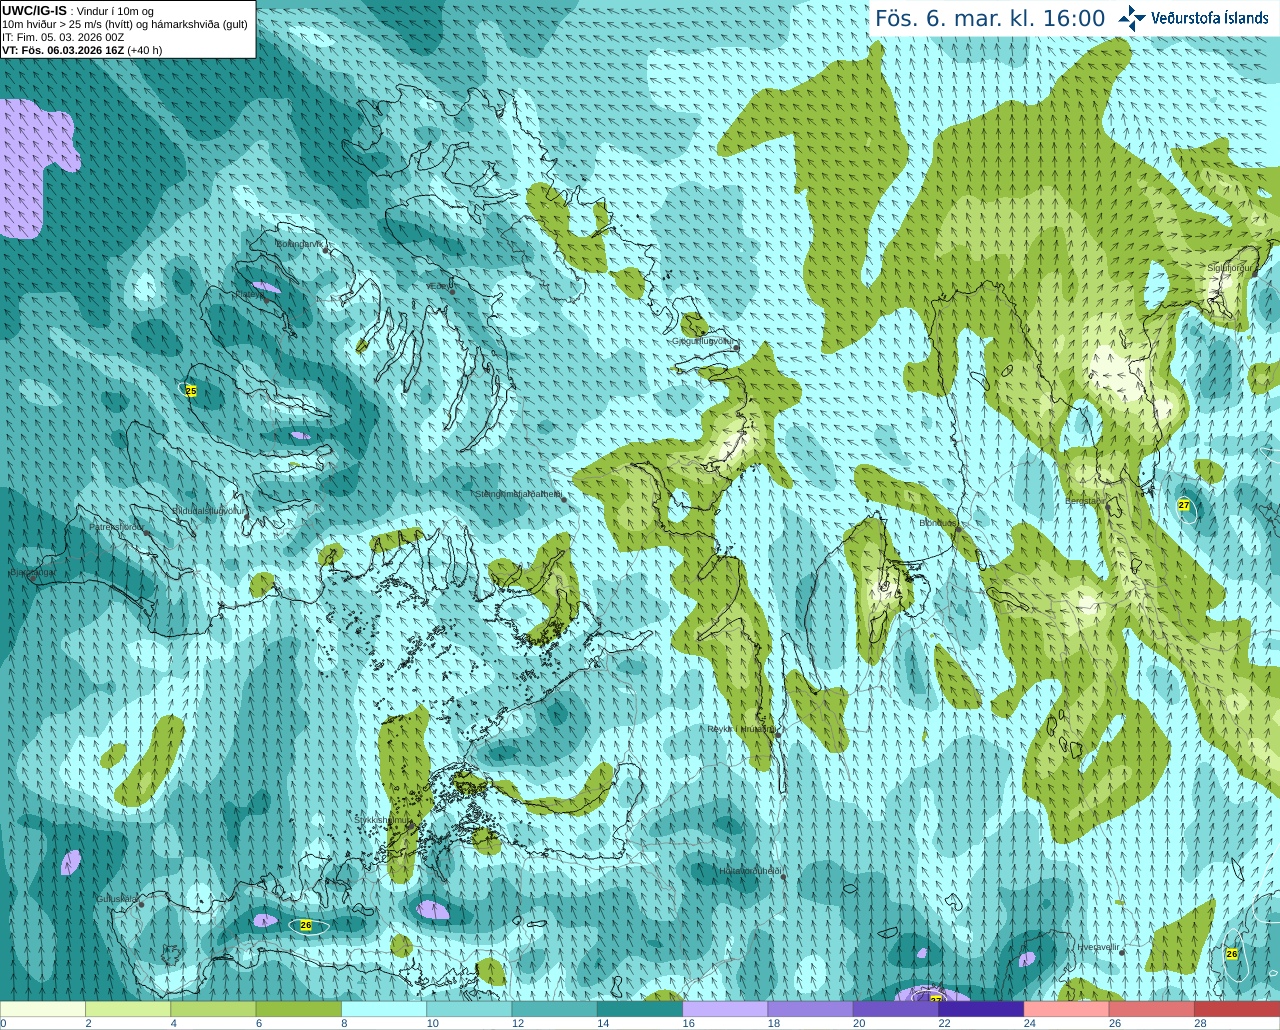Select the 12–14 m/s legend swatch
The width and height of the screenshot is (1280, 1030).
coord(555,1009)
